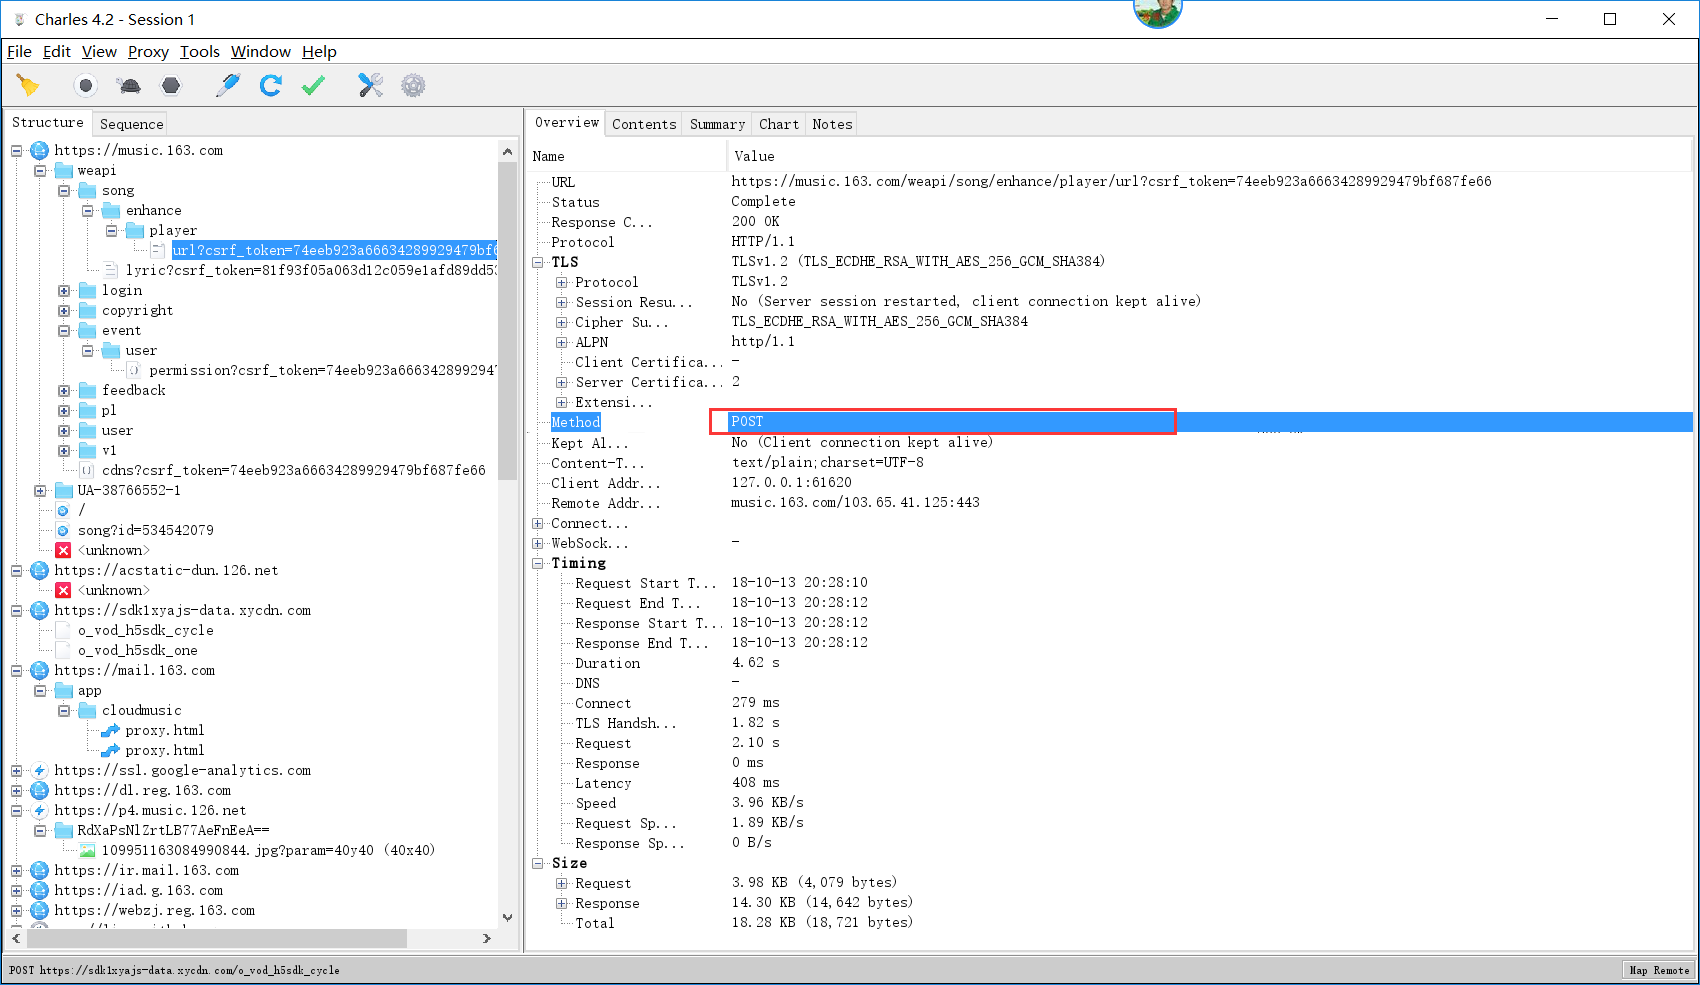Expand the copyright folder

(x=64, y=311)
